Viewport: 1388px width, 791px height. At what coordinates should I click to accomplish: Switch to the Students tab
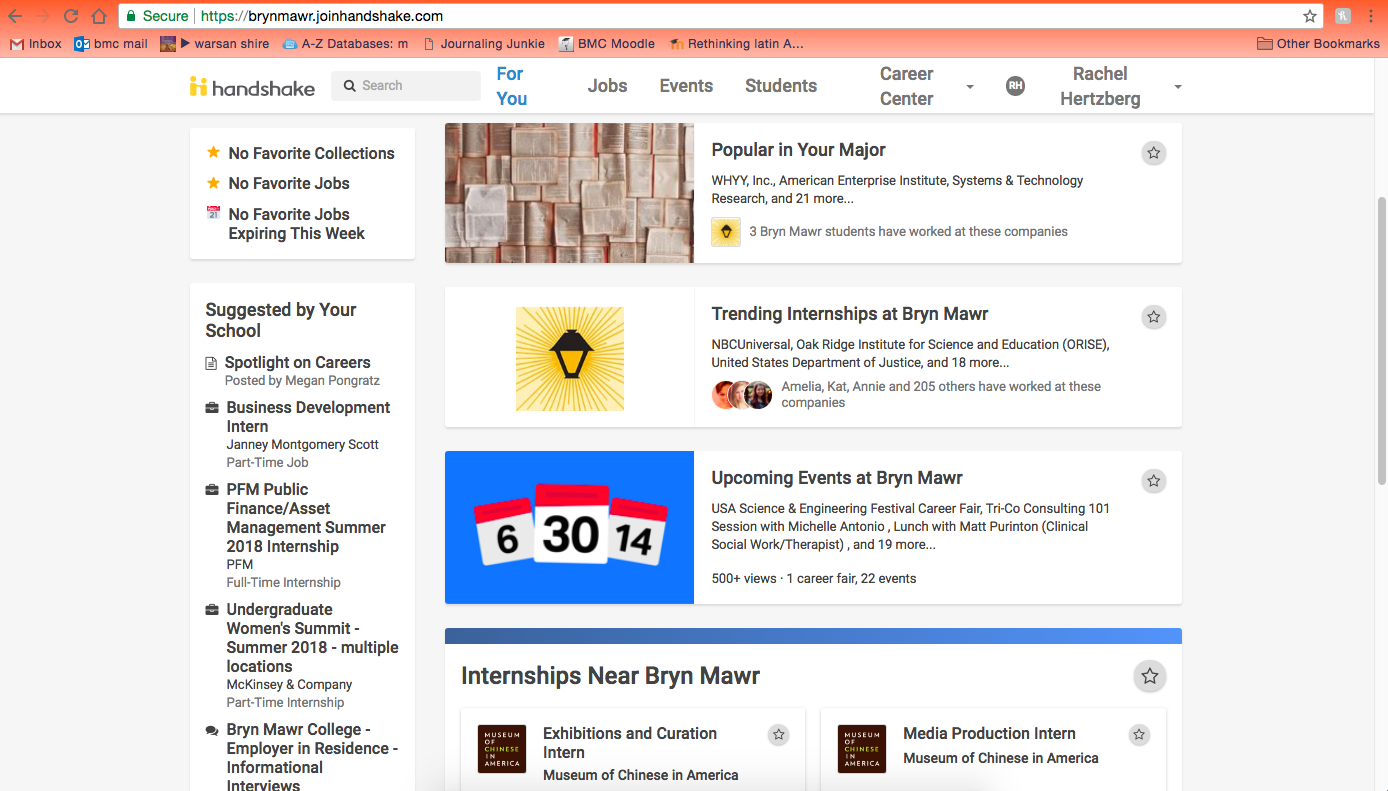[x=781, y=86]
